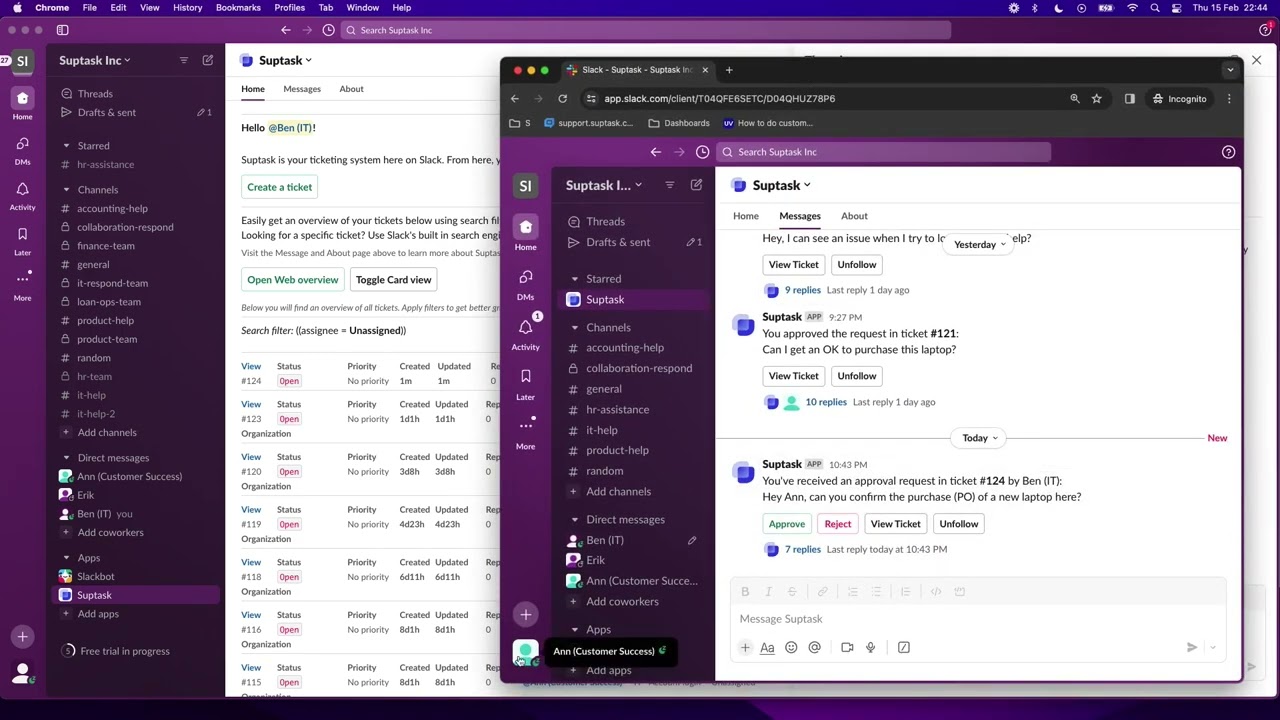Screen dimensions: 1280x720
Task: Open DMs in the front Slack sidebar
Action: tap(525, 284)
